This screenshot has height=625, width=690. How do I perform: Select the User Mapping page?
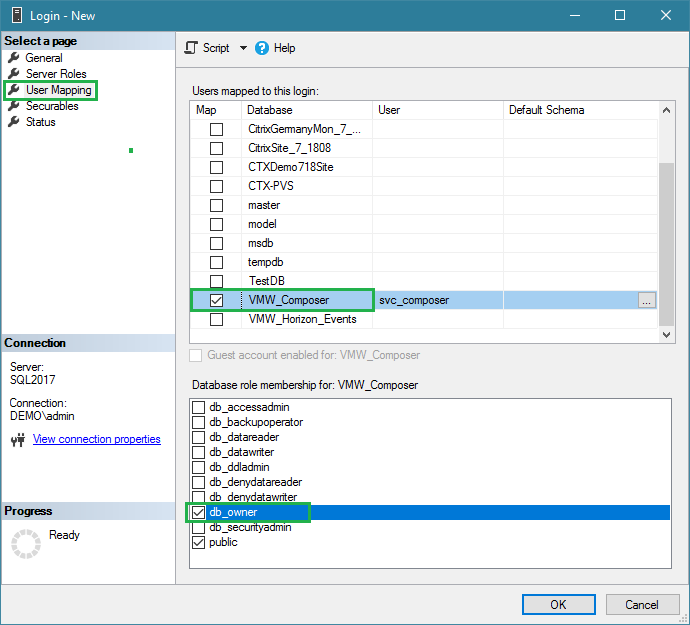(59, 90)
